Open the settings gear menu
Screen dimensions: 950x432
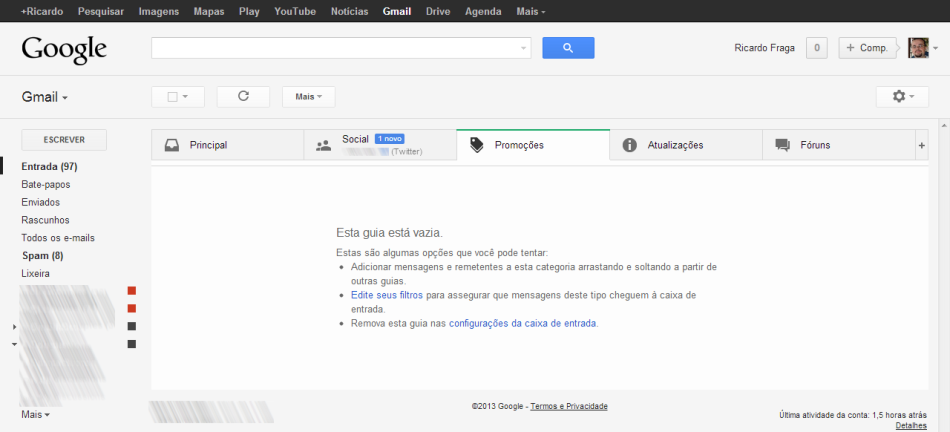[x=902, y=96]
